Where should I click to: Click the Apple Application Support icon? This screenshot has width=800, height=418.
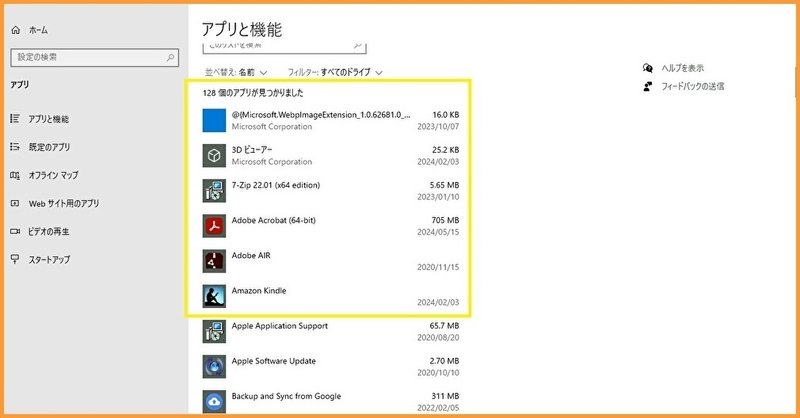pos(214,332)
